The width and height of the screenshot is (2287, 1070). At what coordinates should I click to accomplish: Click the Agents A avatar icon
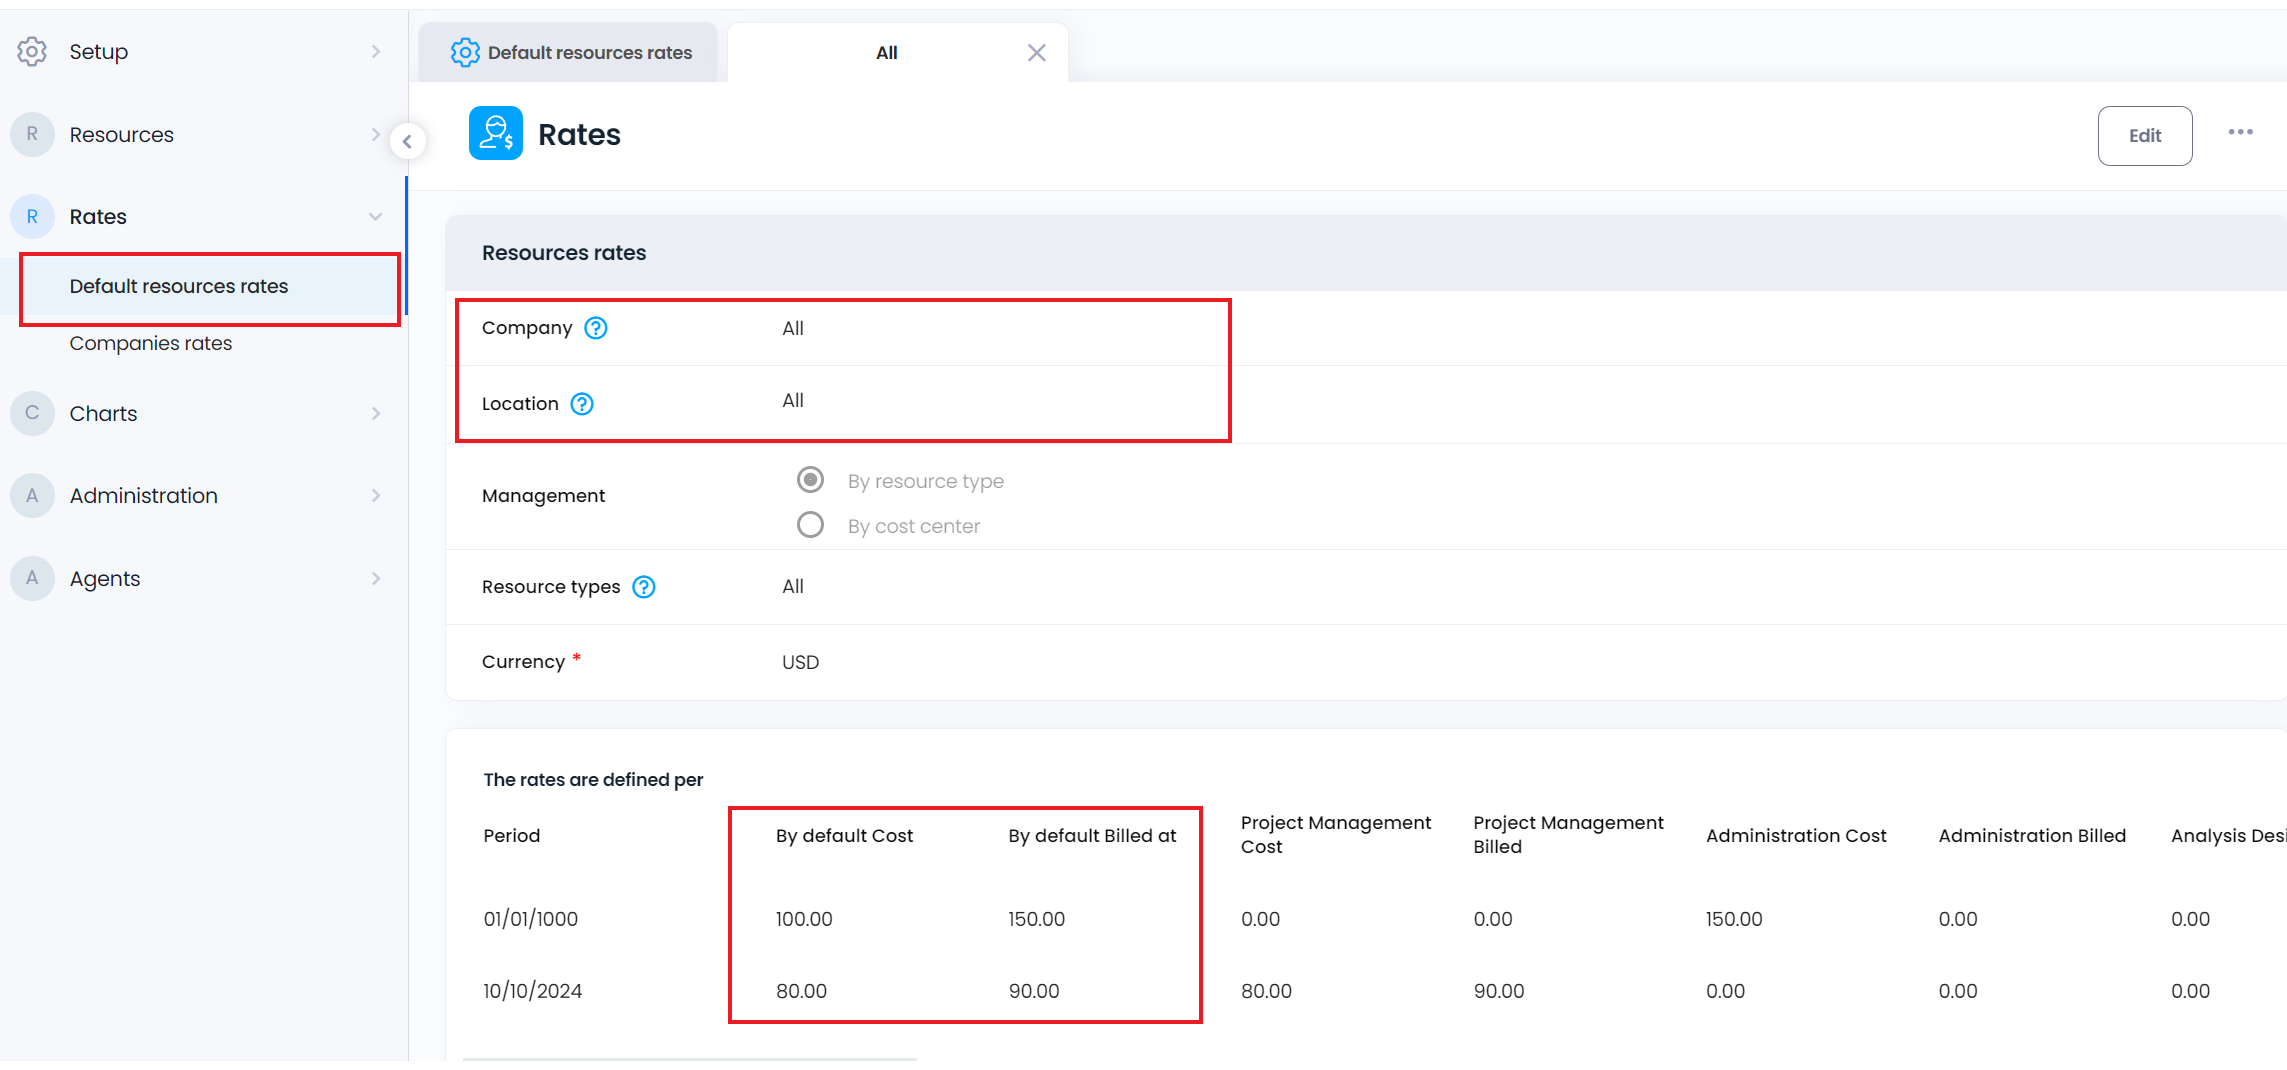point(32,578)
